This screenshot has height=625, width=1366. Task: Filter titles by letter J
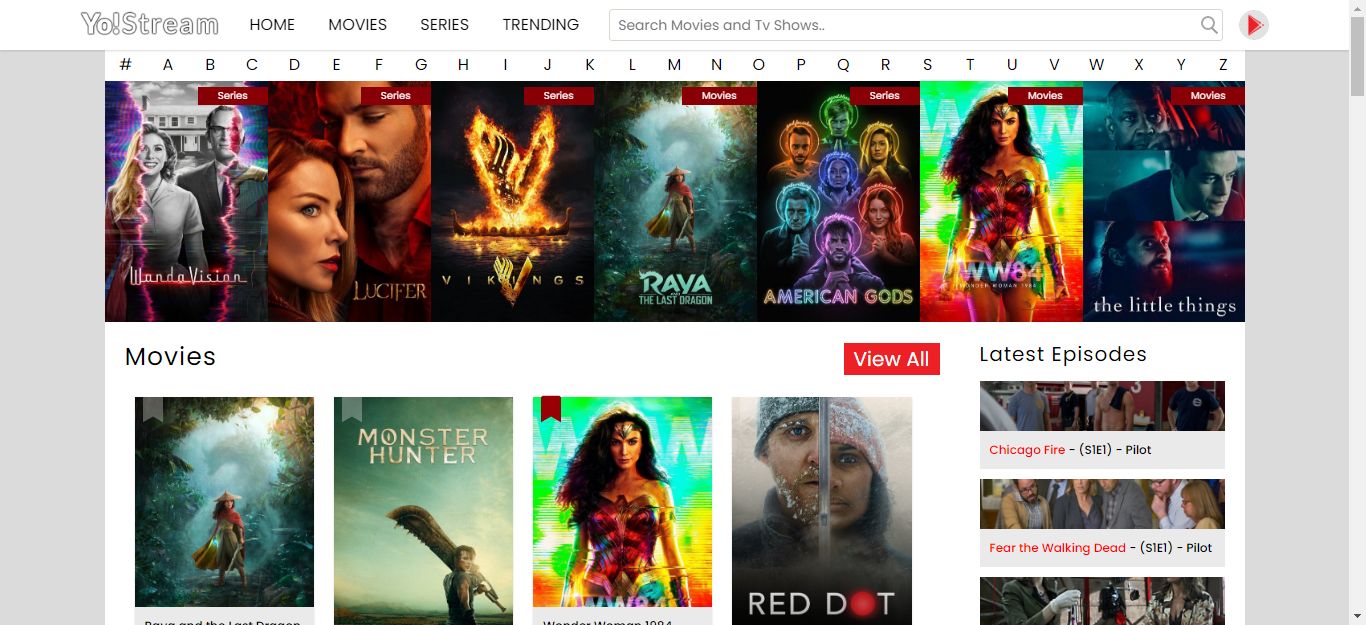547,65
